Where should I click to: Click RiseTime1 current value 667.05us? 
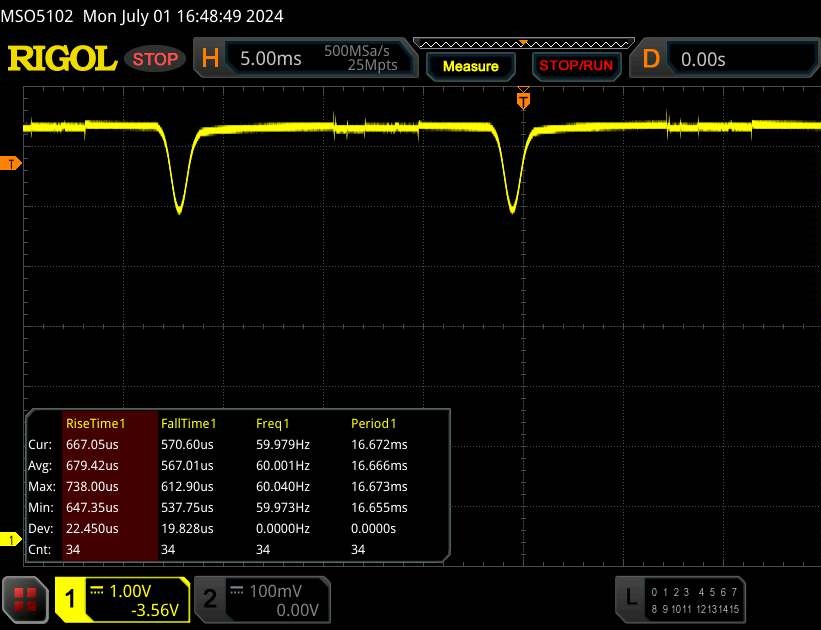(92, 445)
